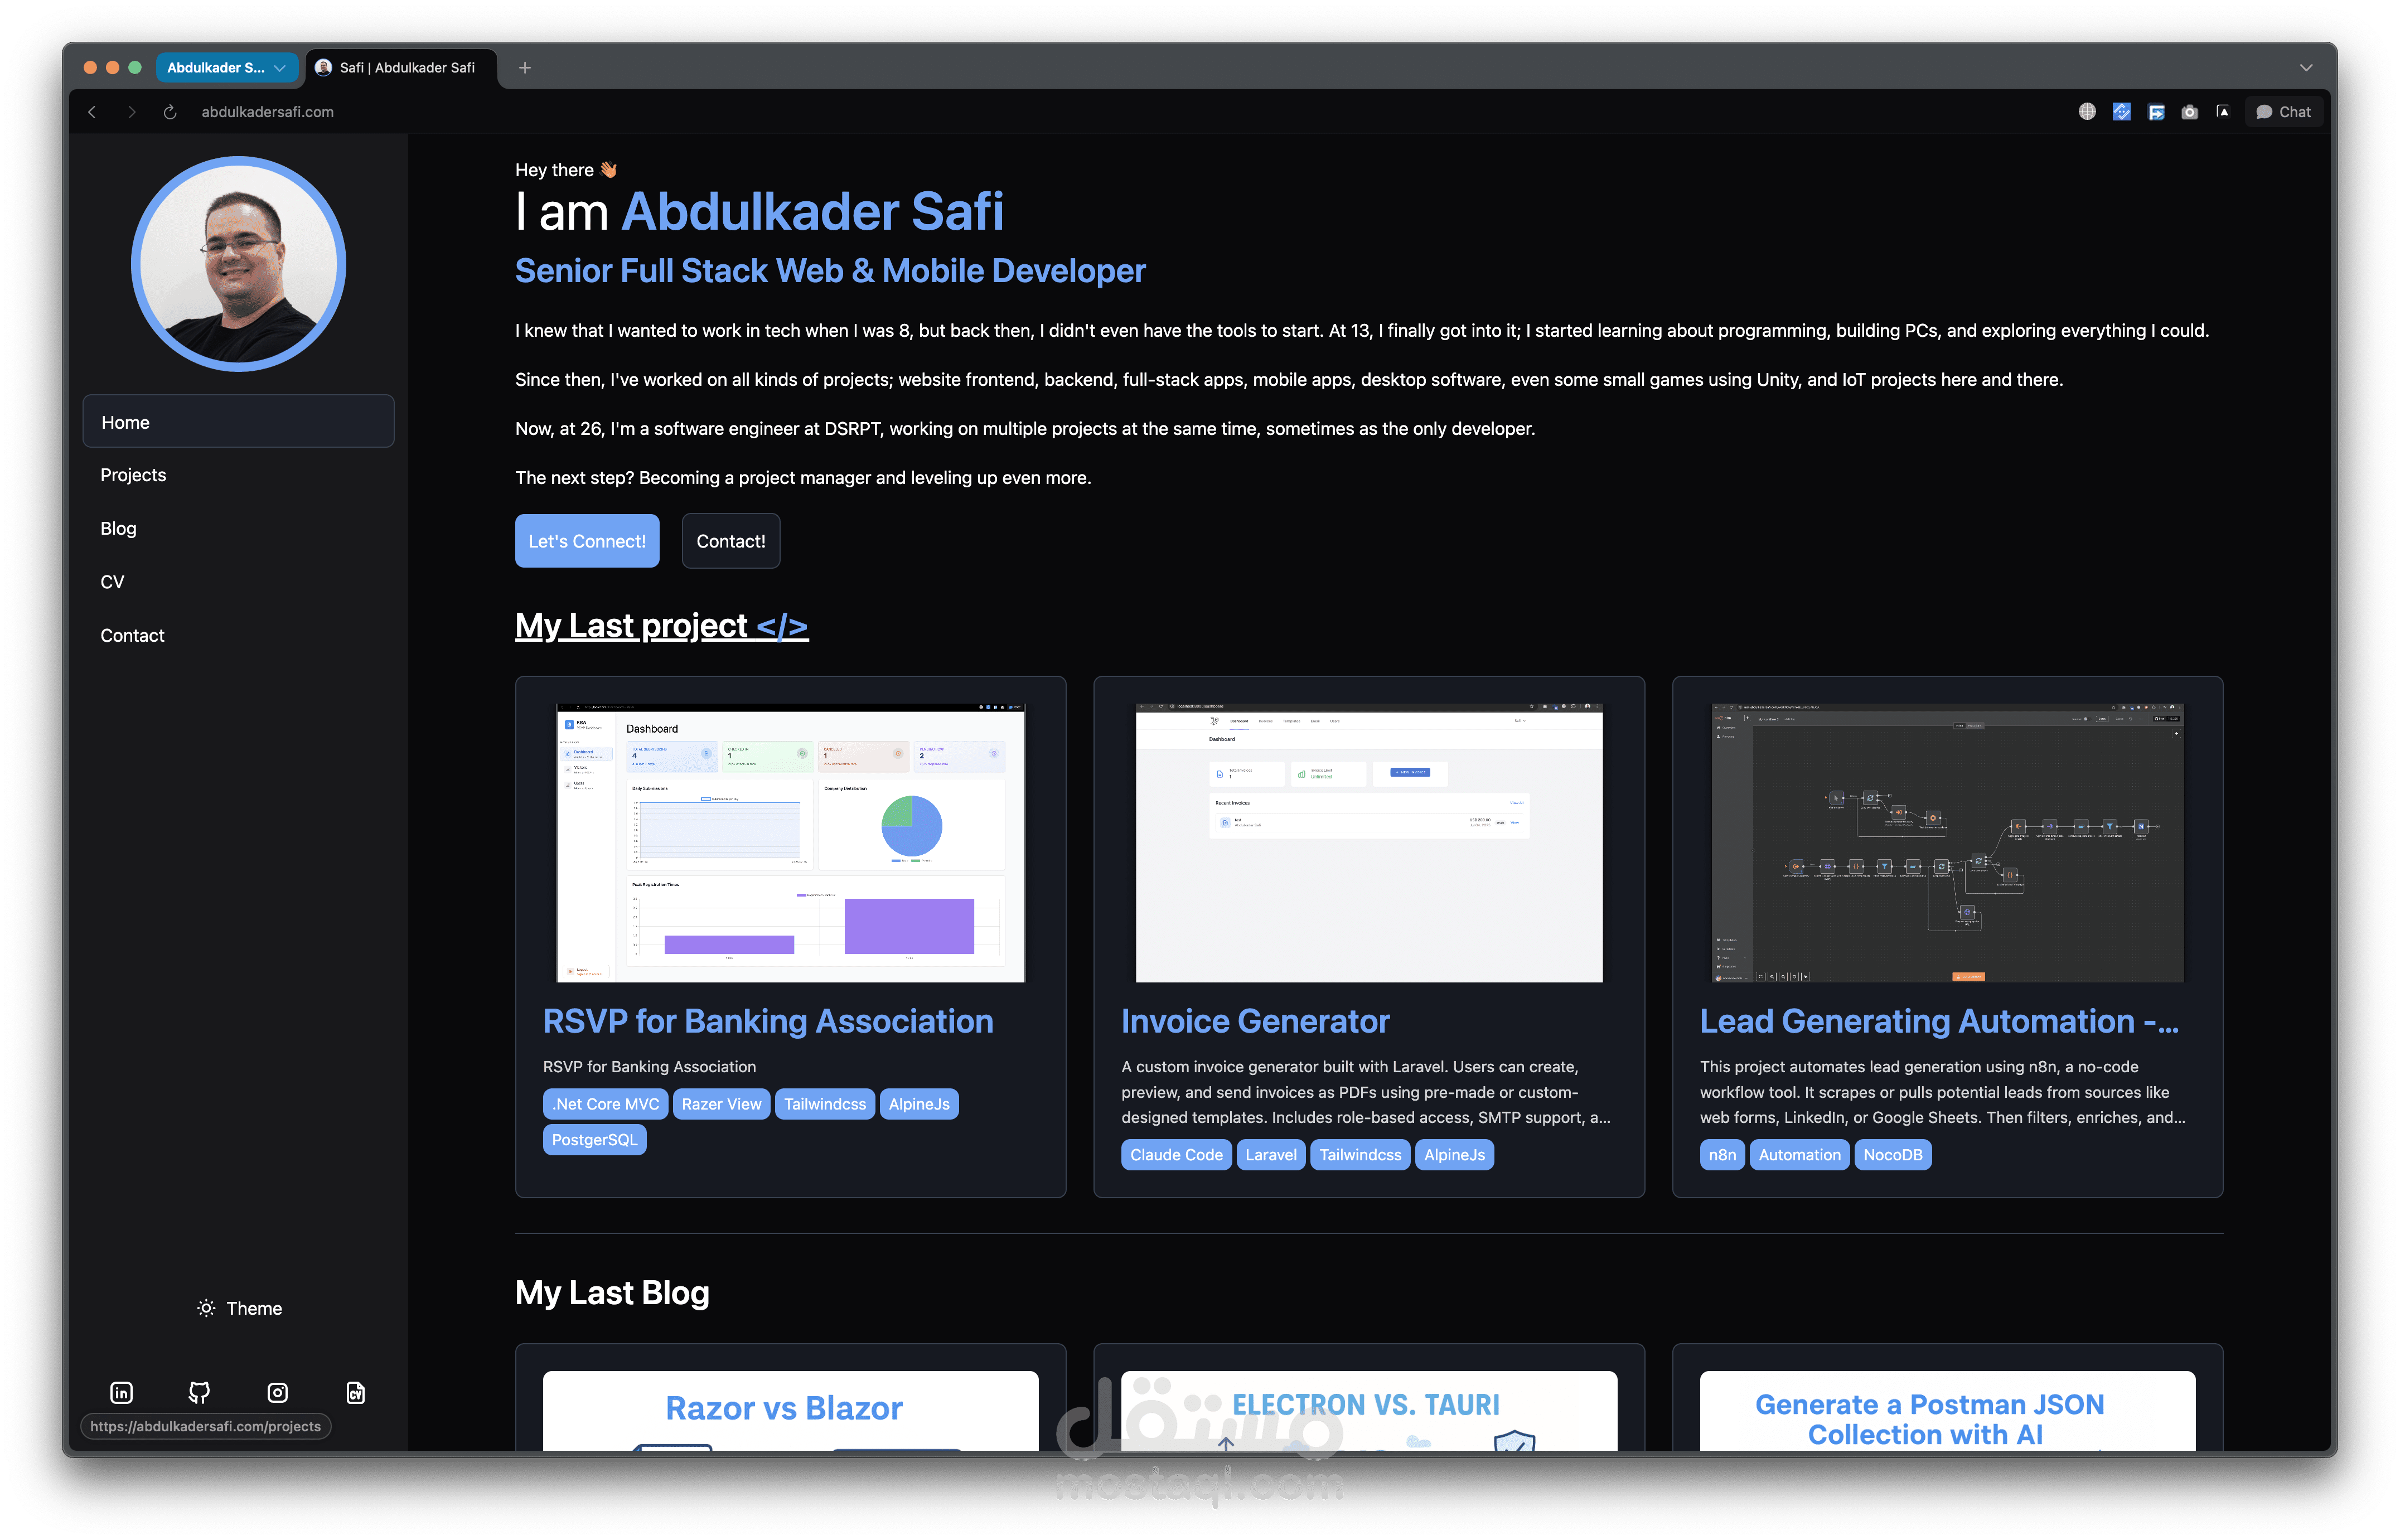2400x1540 pixels.
Task: Click the abdulkadersafi.com address bar
Action: tap(268, 112)
